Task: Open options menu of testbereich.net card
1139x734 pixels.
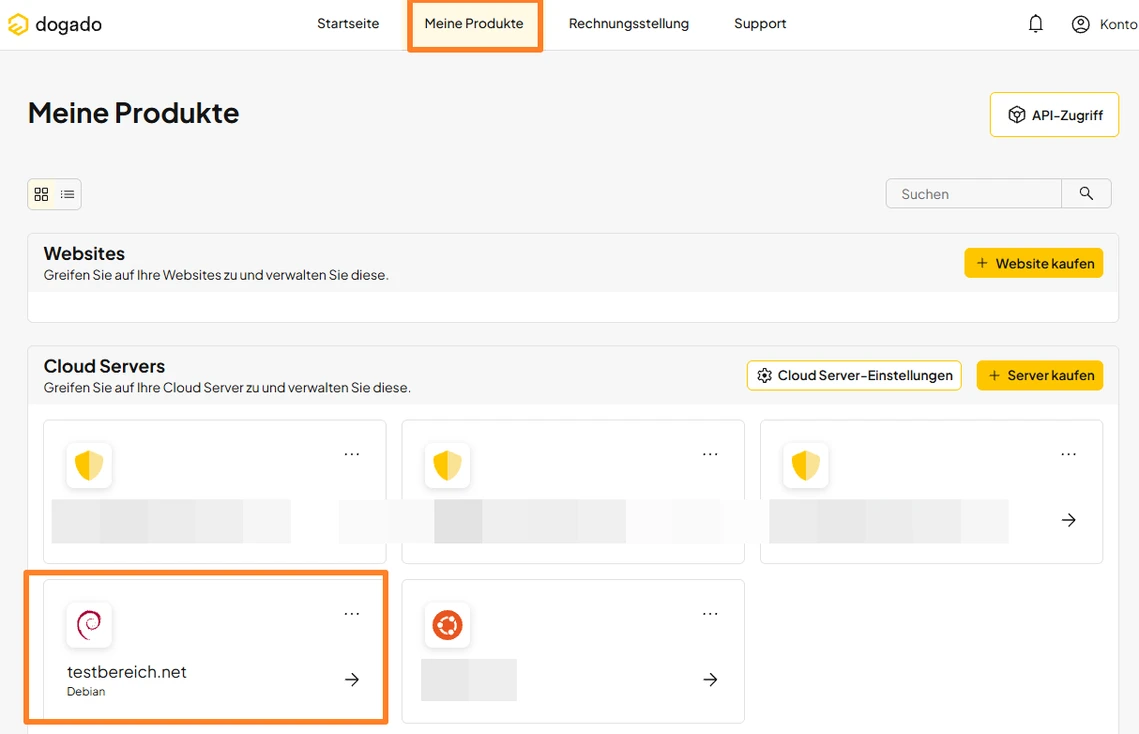Action: [x=352, y=614]
